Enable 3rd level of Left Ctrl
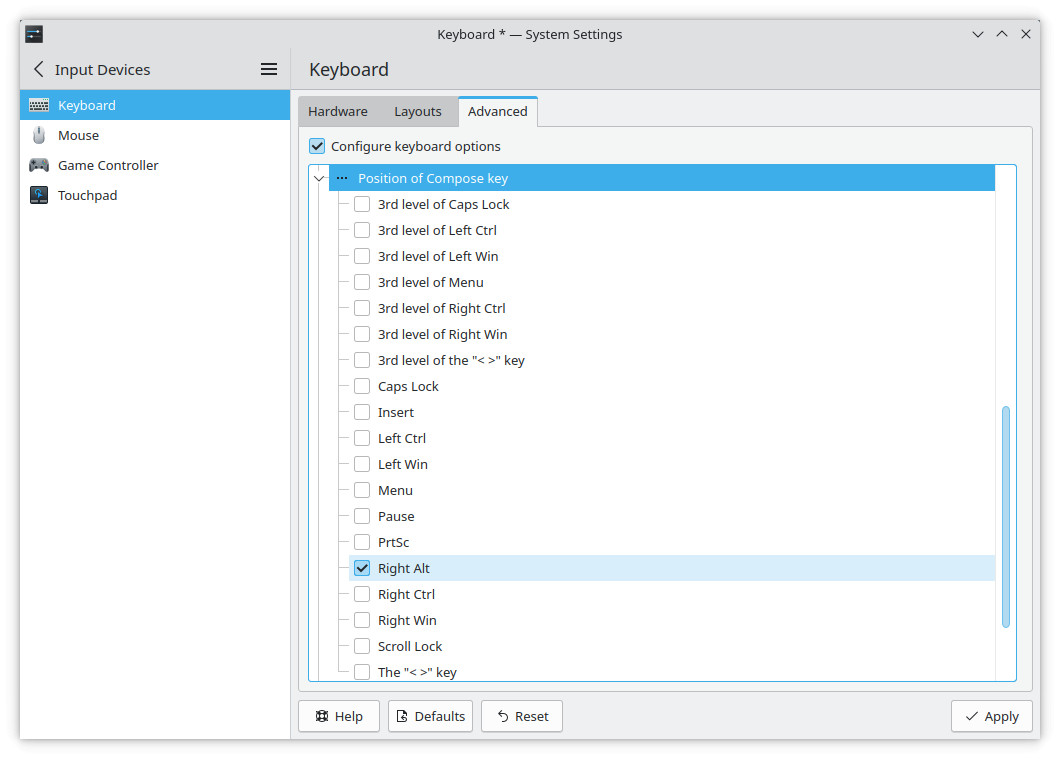Image resolution: width=1060 pixels, height=759 pixels. 362,230
